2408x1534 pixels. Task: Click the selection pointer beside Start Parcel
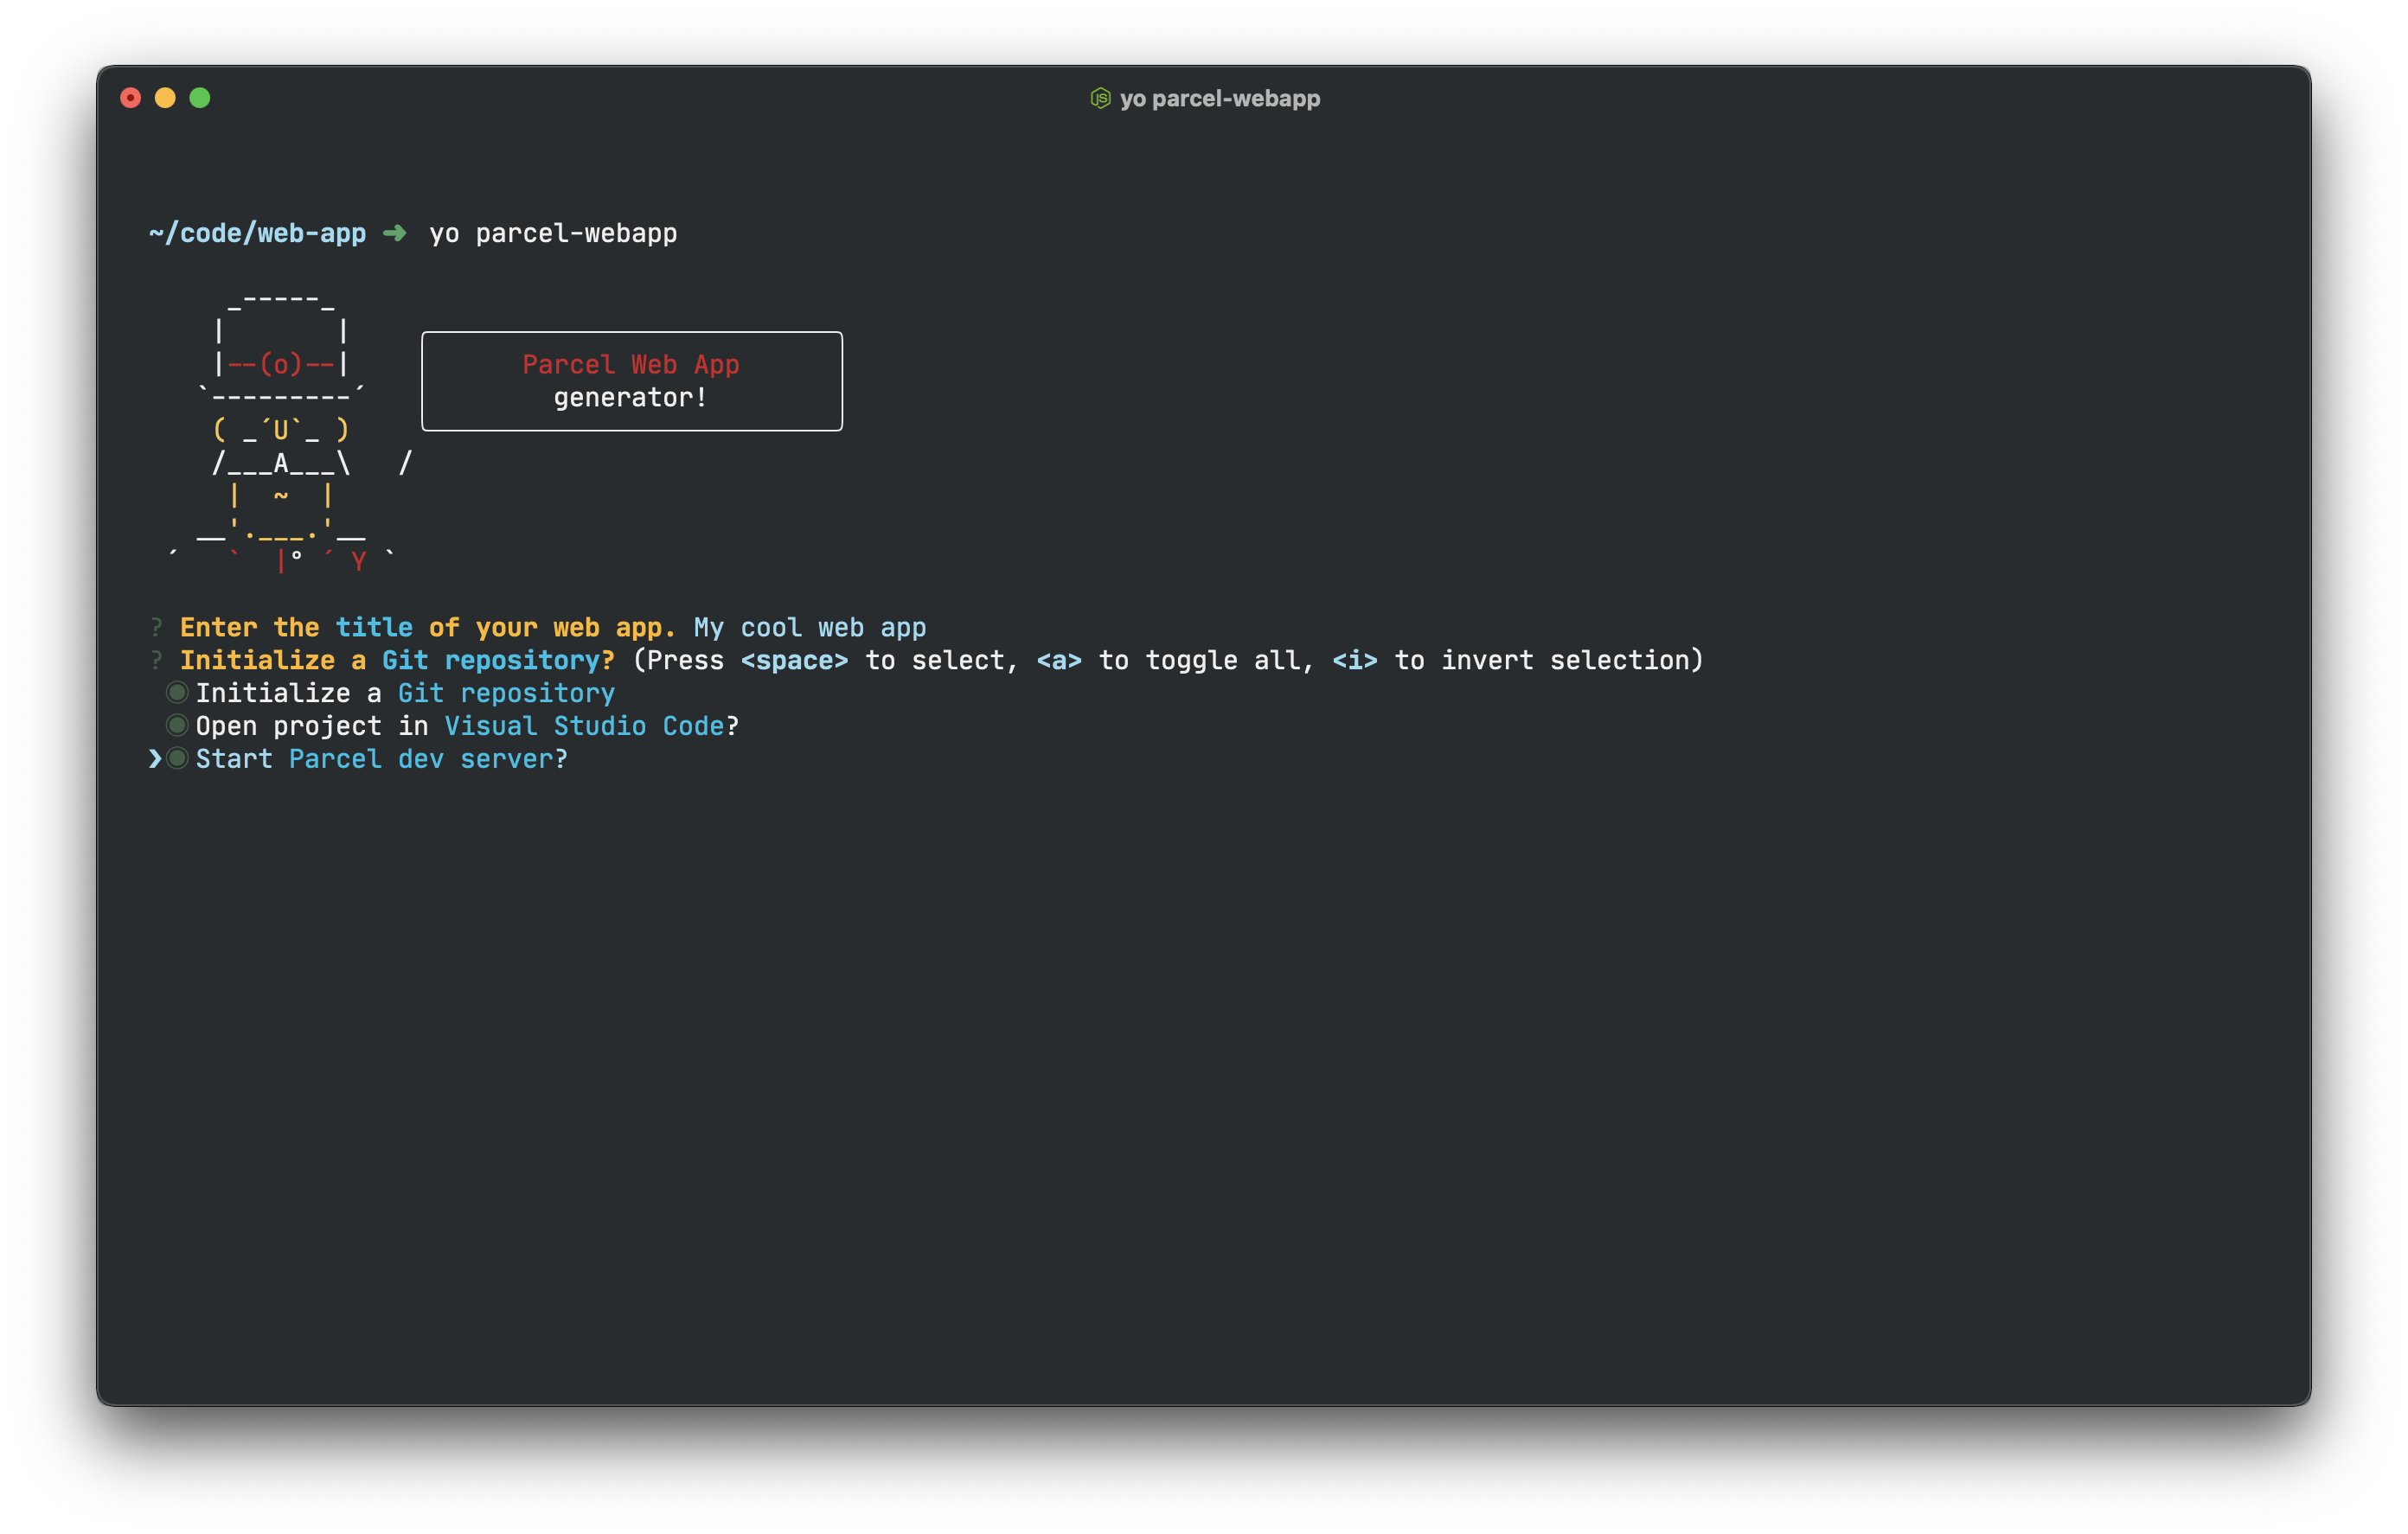click(x=155, y=759)
